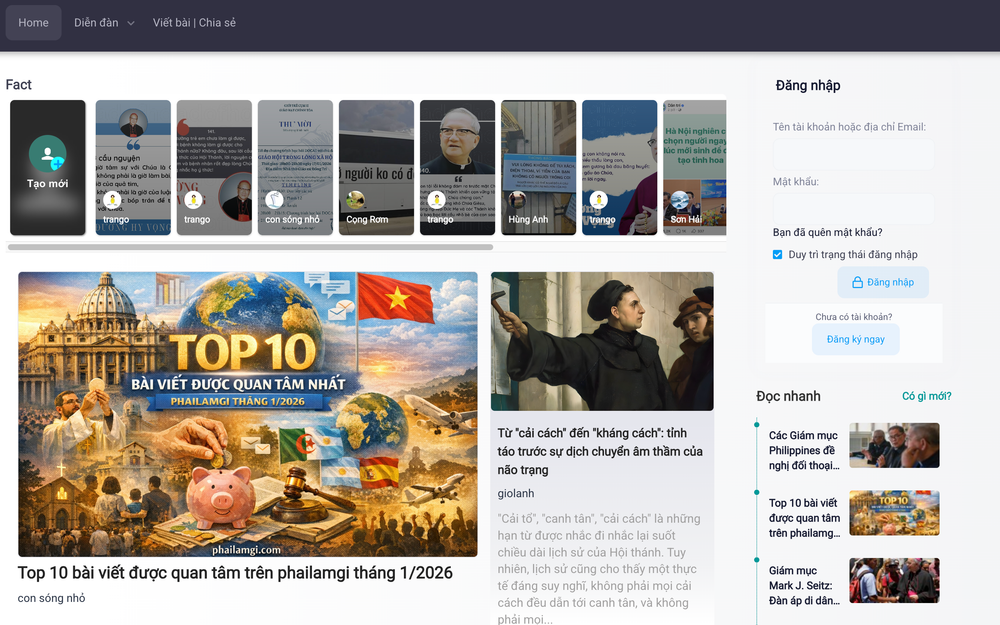Open article Từ "cải cách" đến "kháng cách" title
This screenshot has width=1000, height=625.
click(600, 451)
